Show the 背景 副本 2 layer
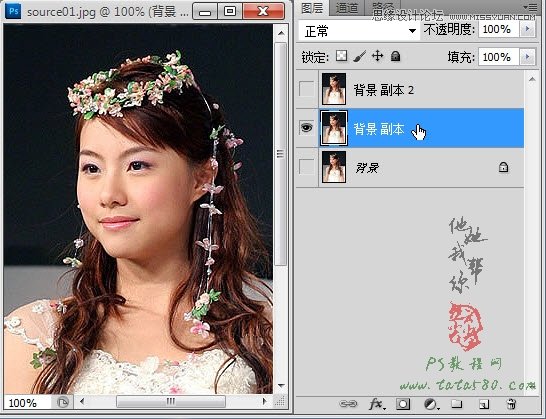The image size is (546, 419). coord(306,89)
